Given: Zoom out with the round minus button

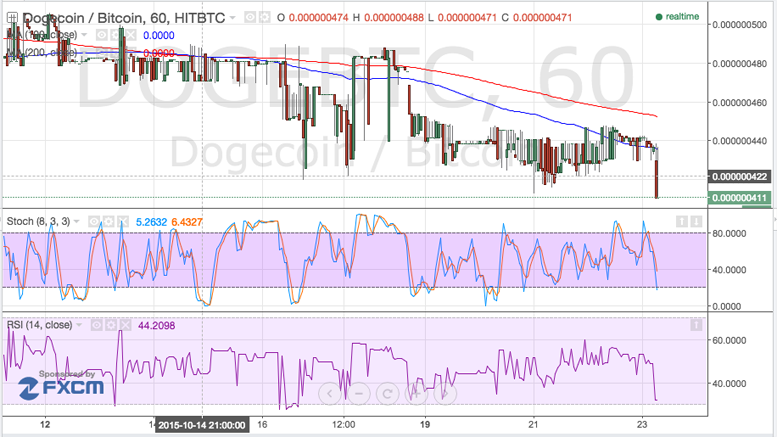Looking at the screenshot, I should 359,394.
